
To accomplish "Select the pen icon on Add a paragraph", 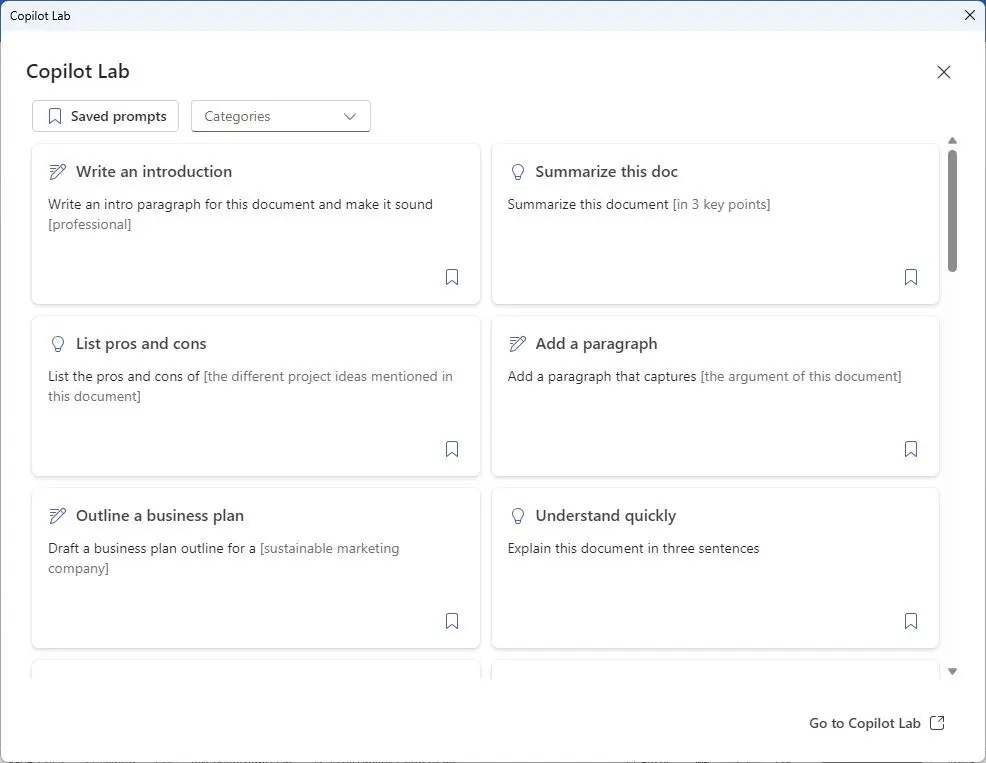I will click(517, 343).
